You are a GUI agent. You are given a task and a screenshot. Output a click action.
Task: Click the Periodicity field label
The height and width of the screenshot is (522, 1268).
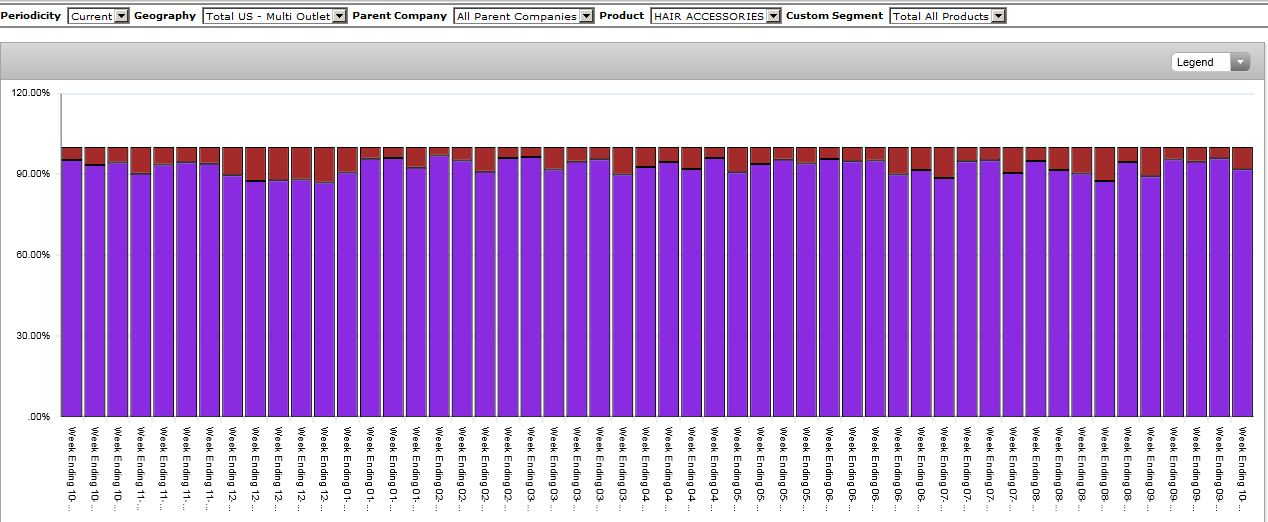click(x=30, y=16)
